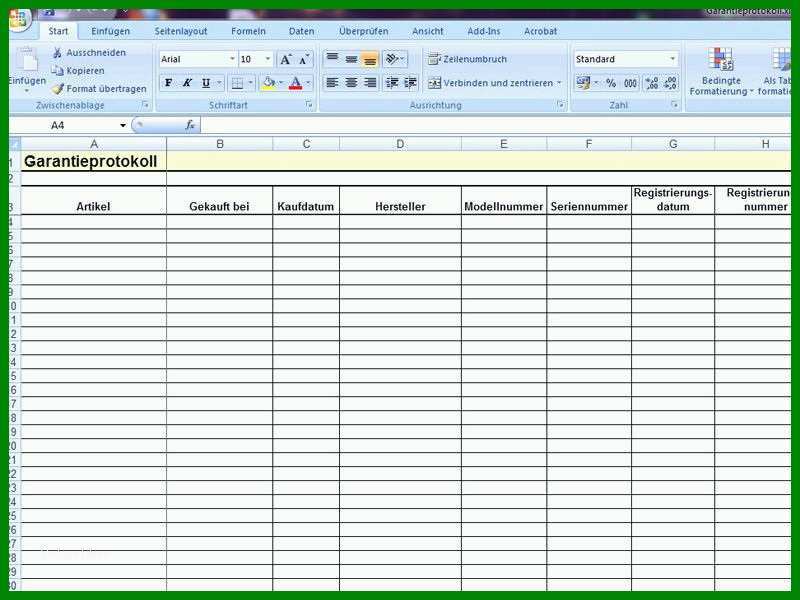
Task: Align text right
Action: pos(369,83)
